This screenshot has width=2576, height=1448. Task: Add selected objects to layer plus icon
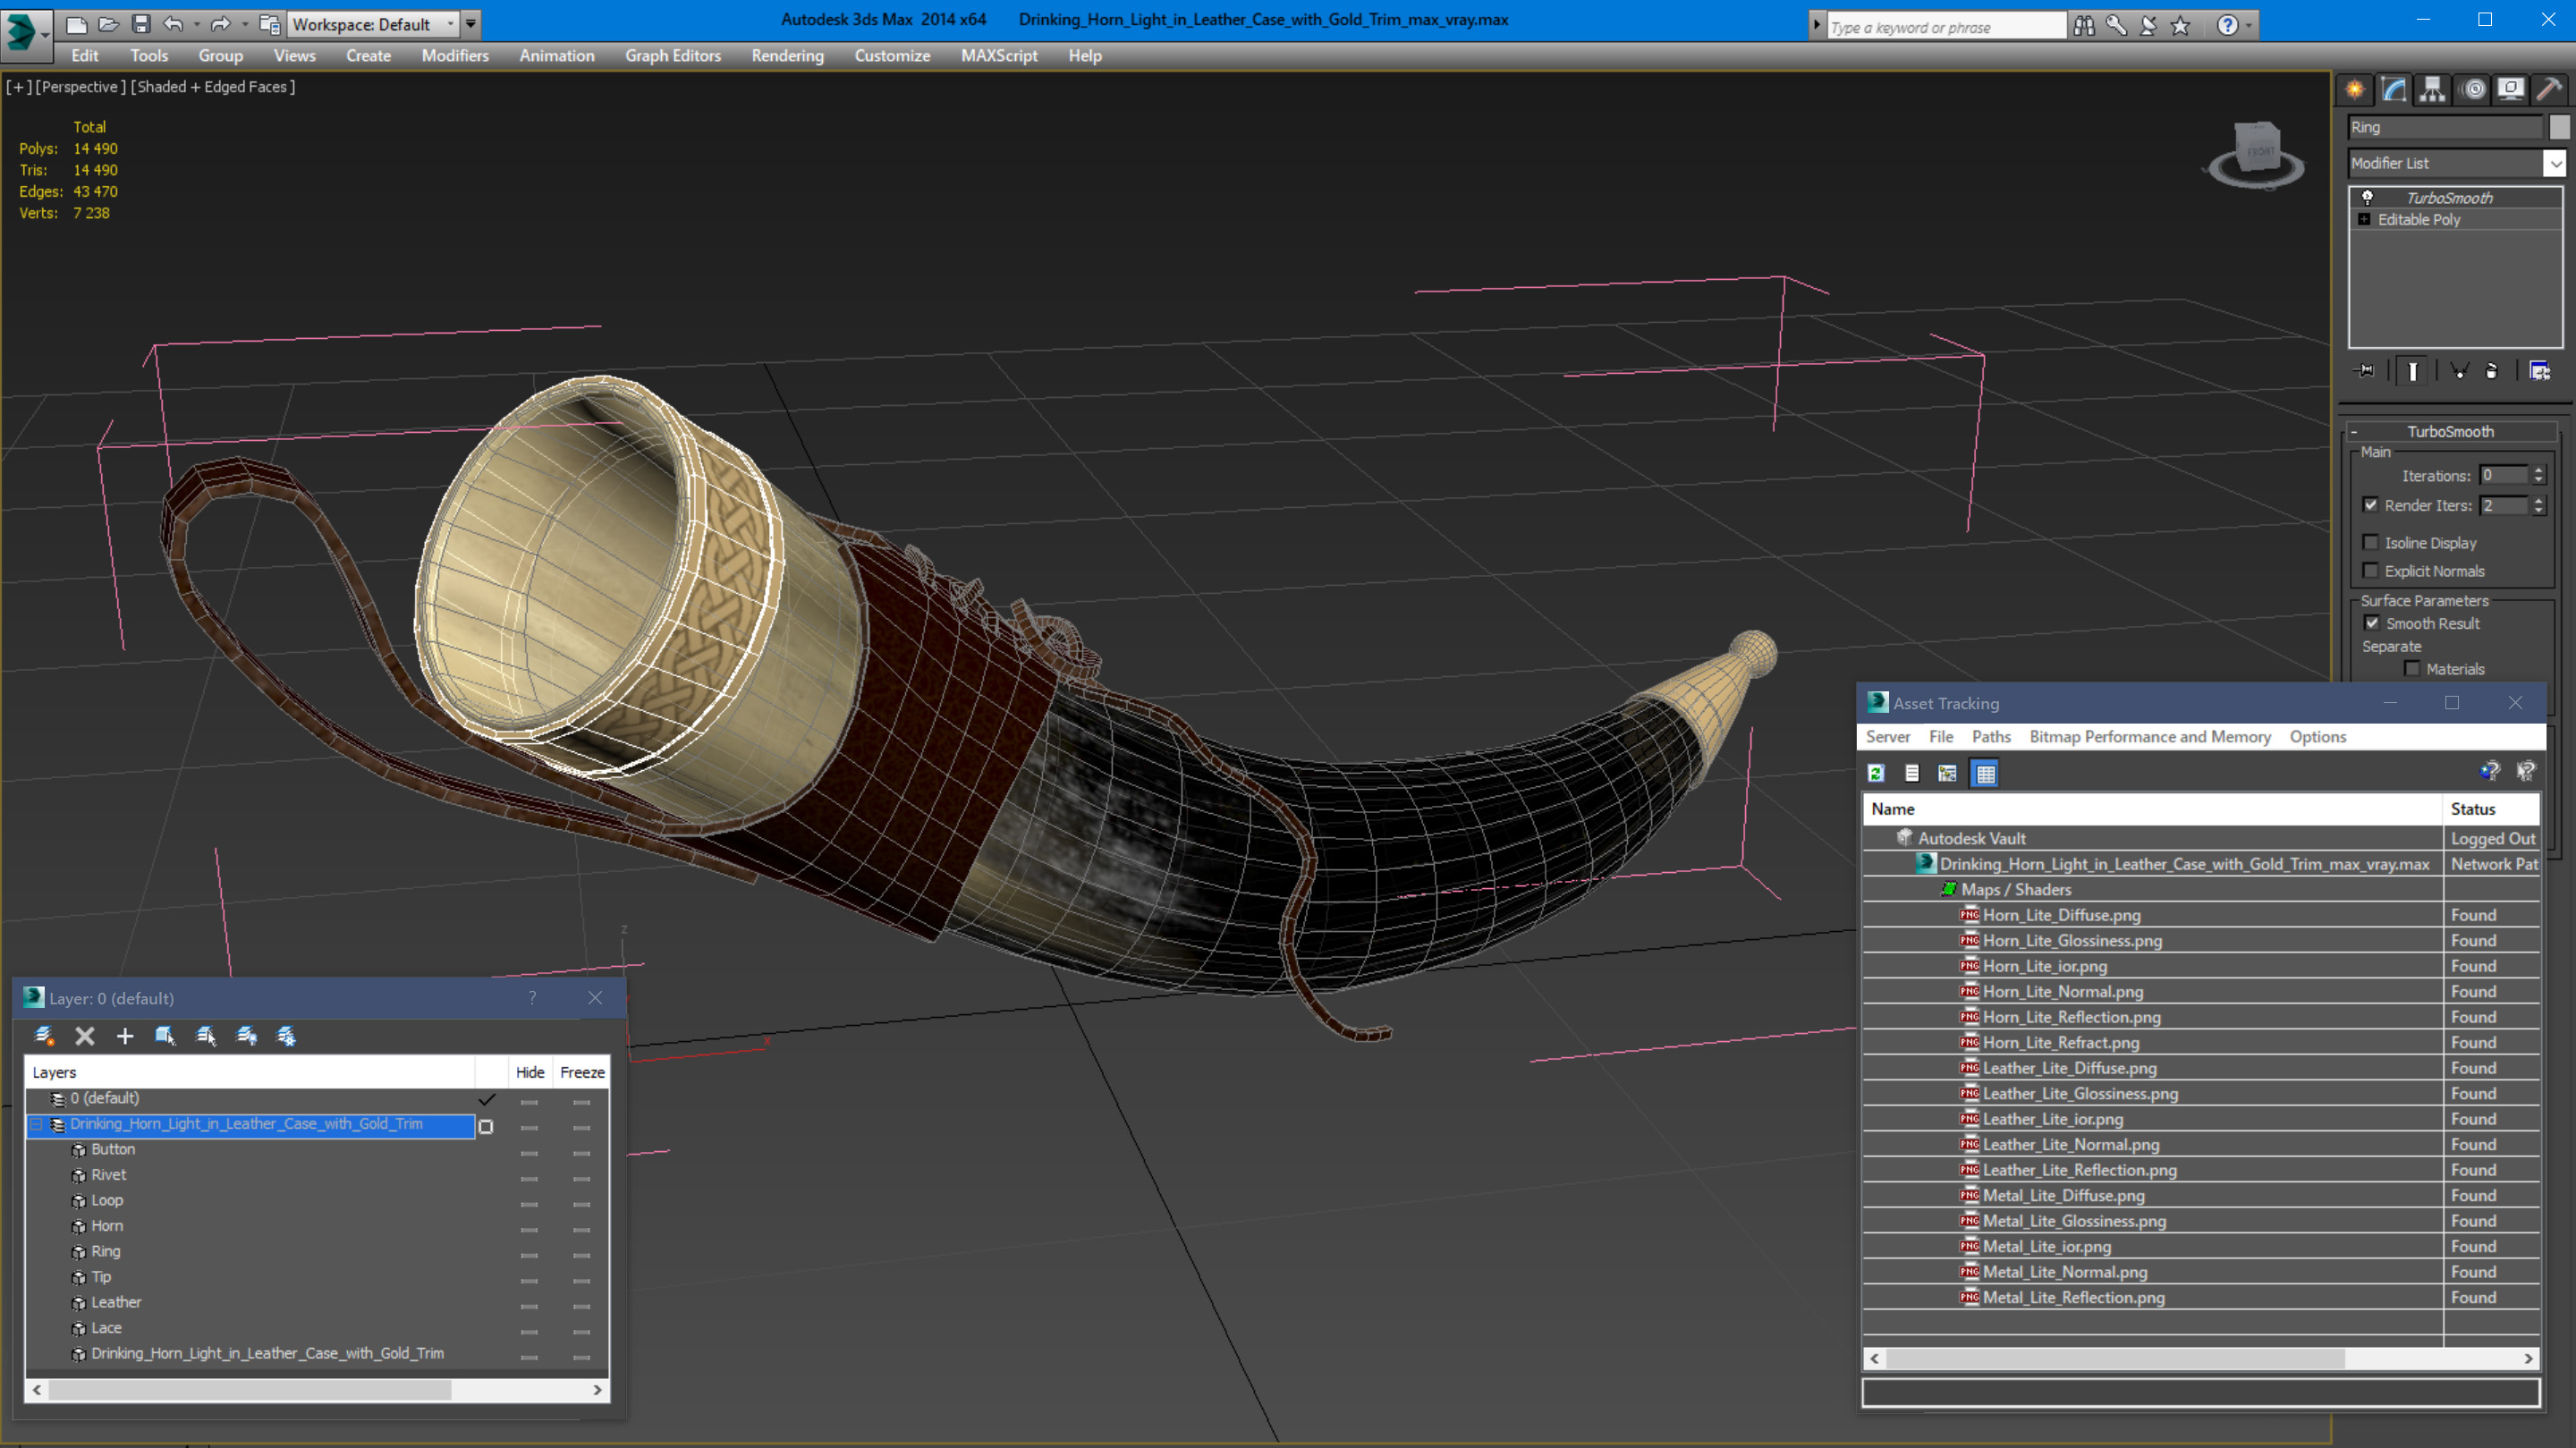(x=125, y=1036)
